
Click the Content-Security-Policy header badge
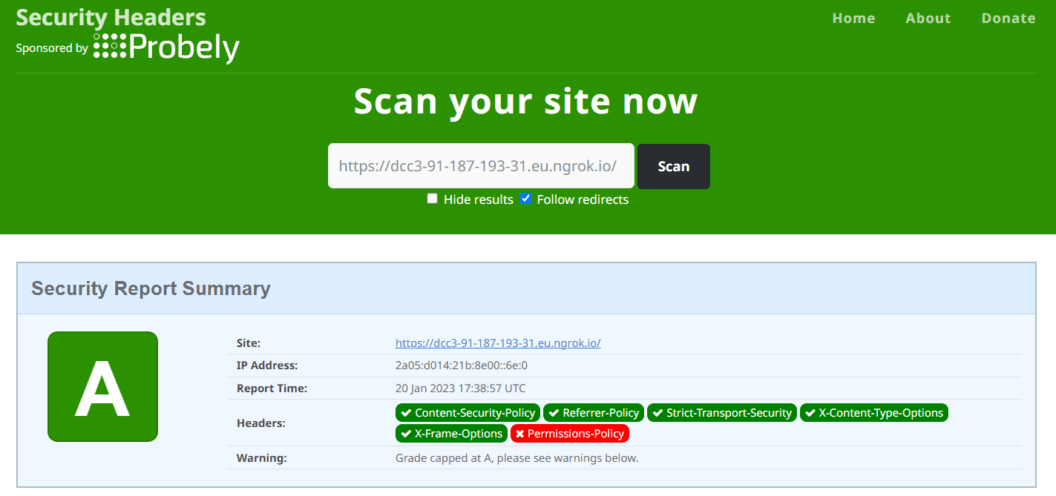(x=467, y=413)
